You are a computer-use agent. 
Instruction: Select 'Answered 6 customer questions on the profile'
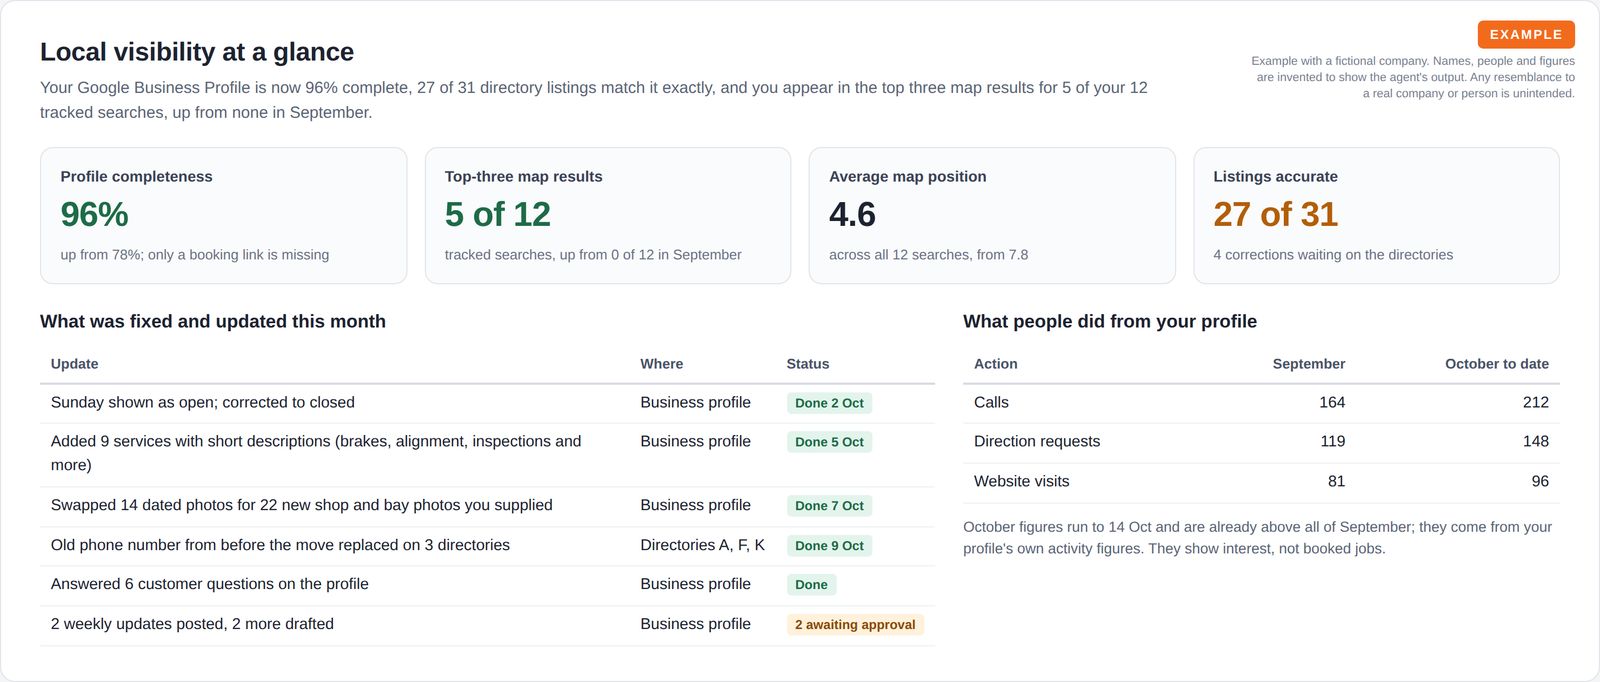click(210, 584)
